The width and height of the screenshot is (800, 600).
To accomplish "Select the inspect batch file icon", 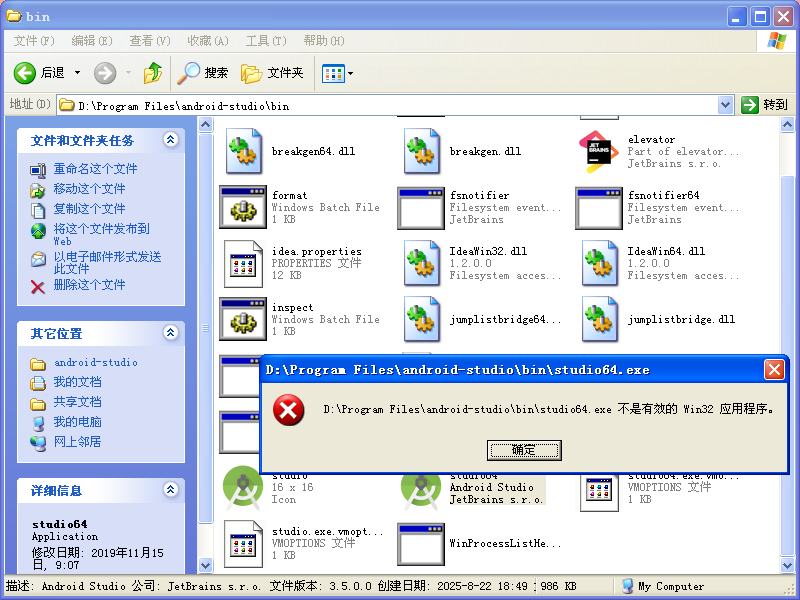I will click(x=243, y=319).
